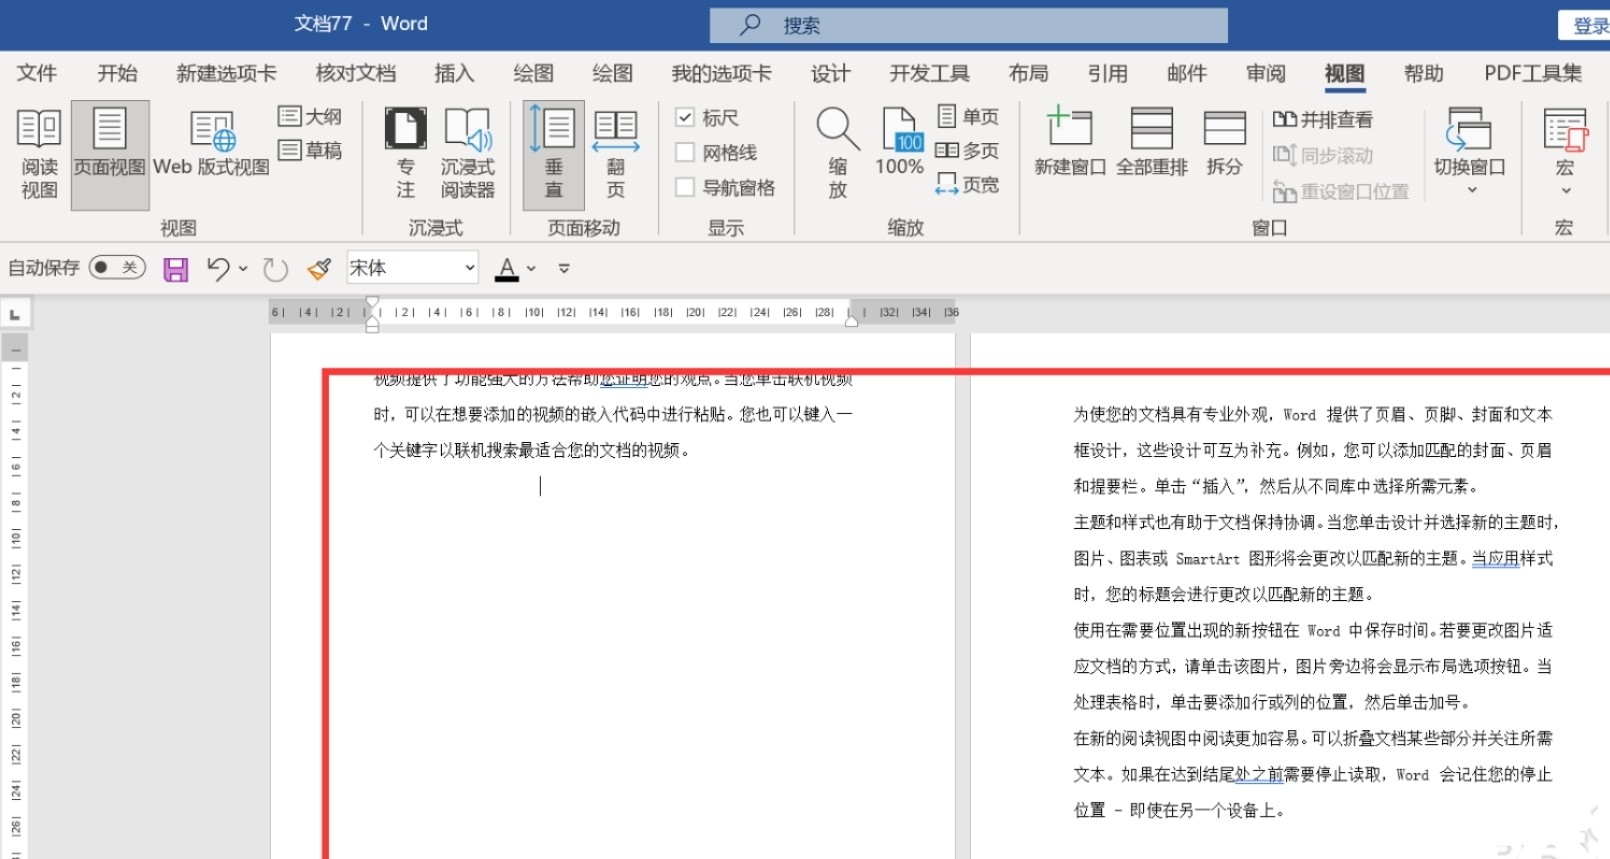The height and width of the screenshot is (859, 1610).
Task: Open the 核对文档 tab
Action: [356, 73]
